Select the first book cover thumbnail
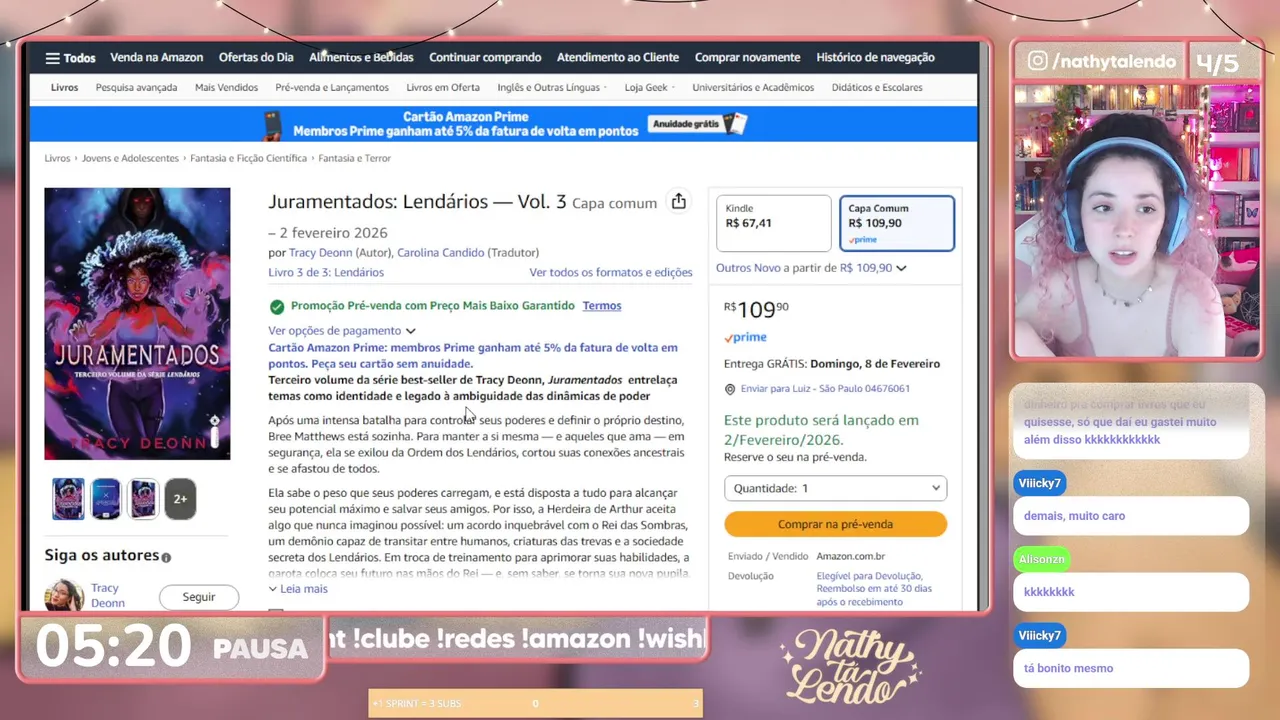 pyautogui.click(x=68, y=499)
